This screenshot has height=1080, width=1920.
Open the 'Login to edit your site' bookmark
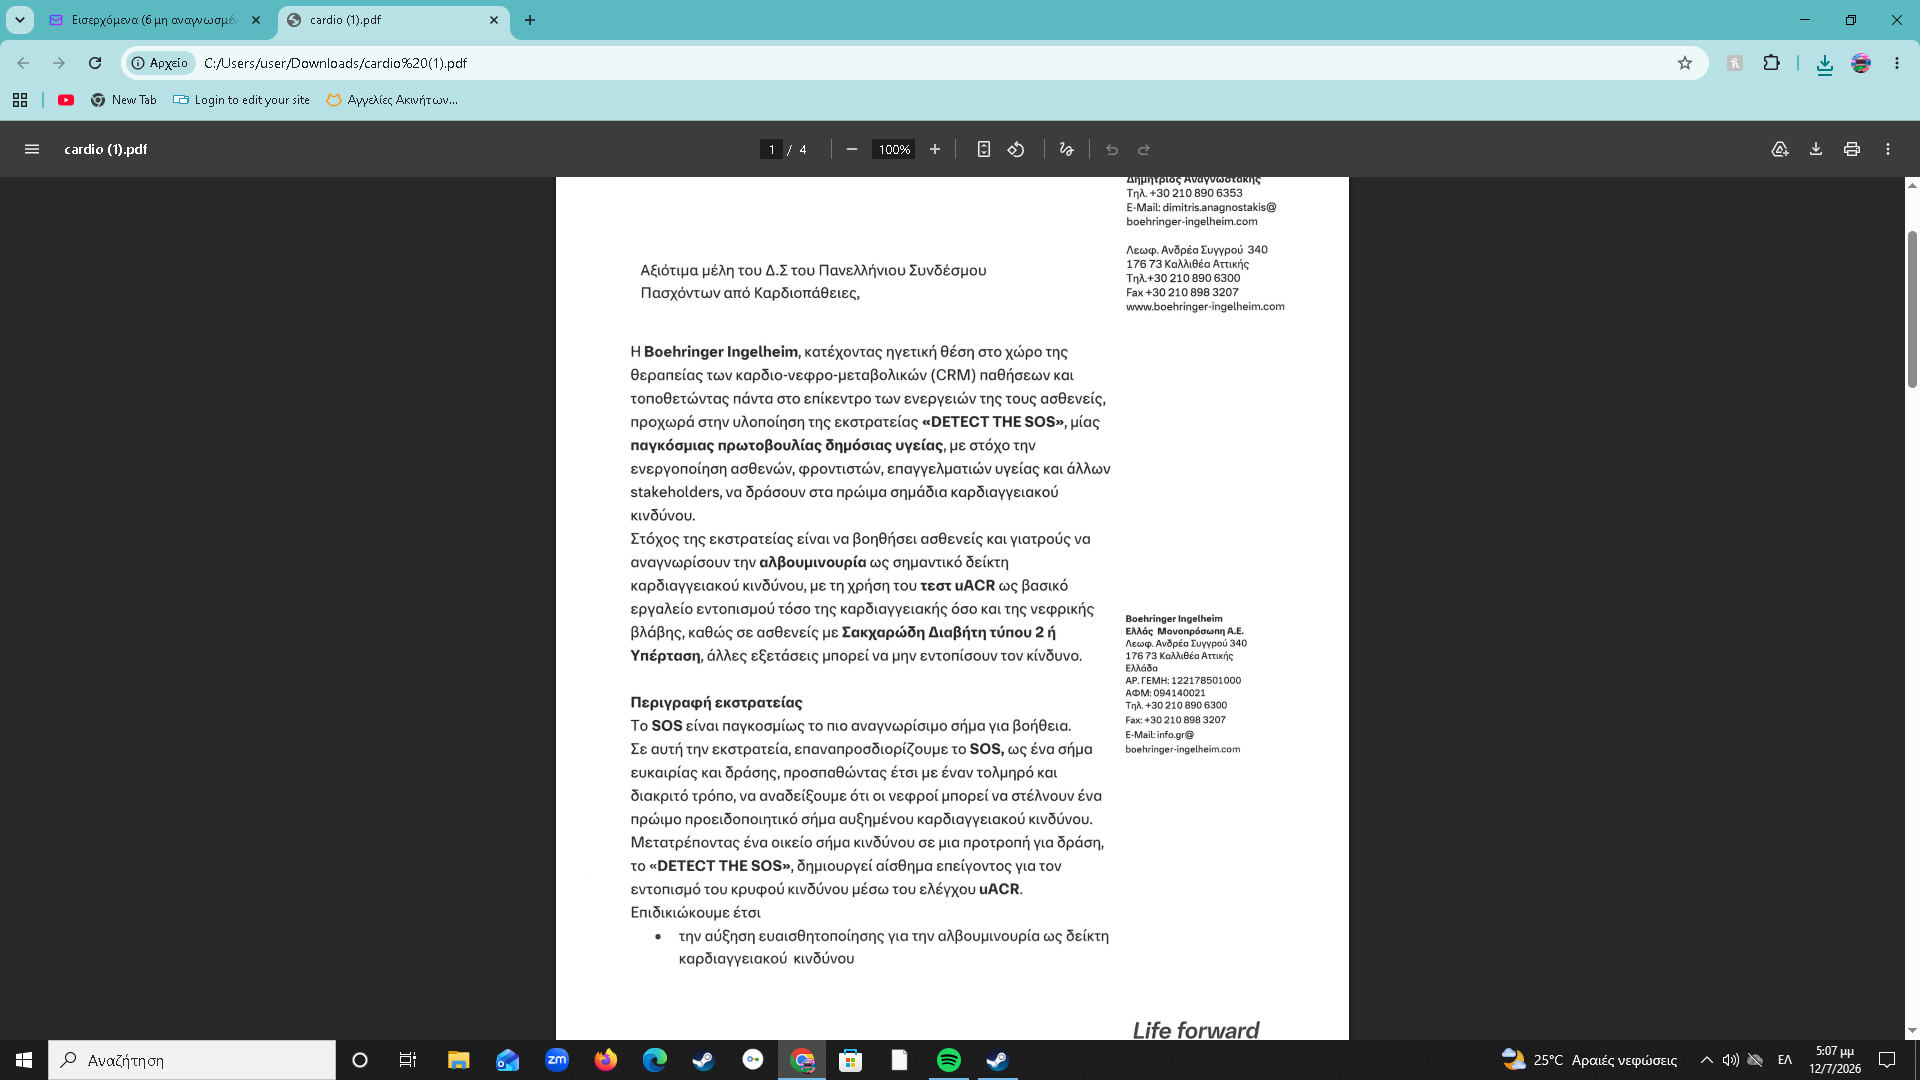241,100
